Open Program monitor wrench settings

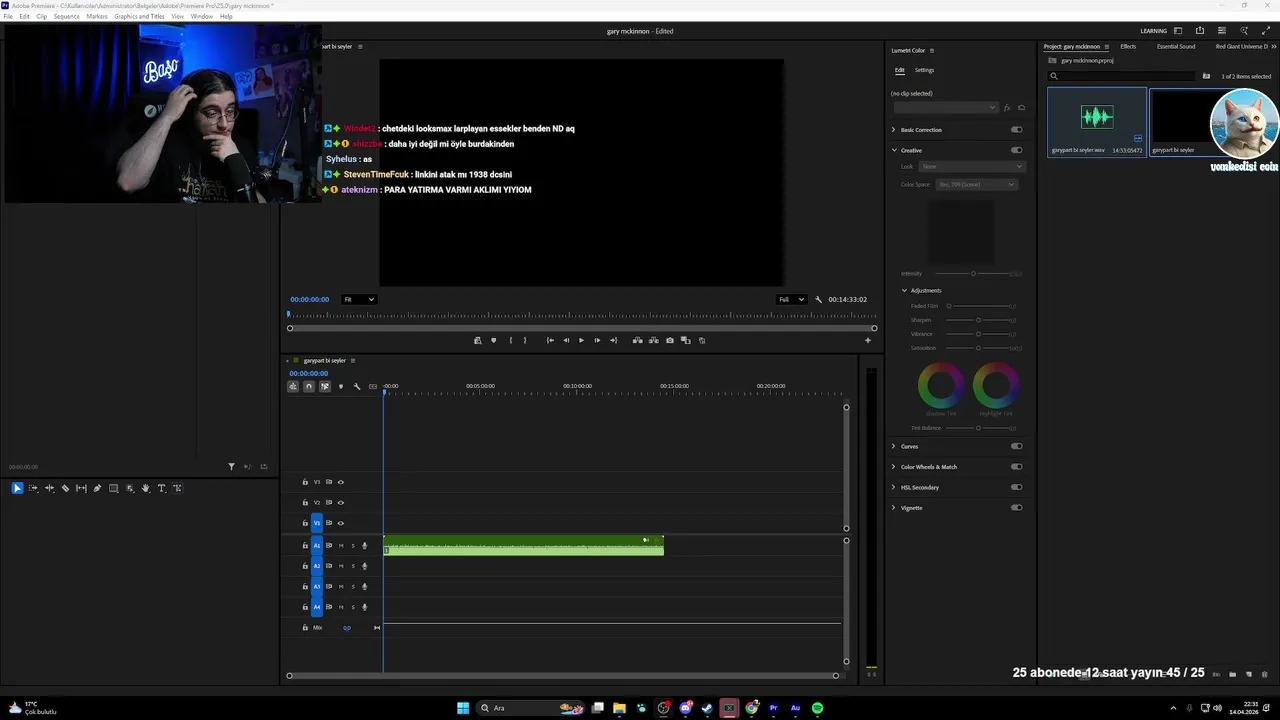point(818,299)
